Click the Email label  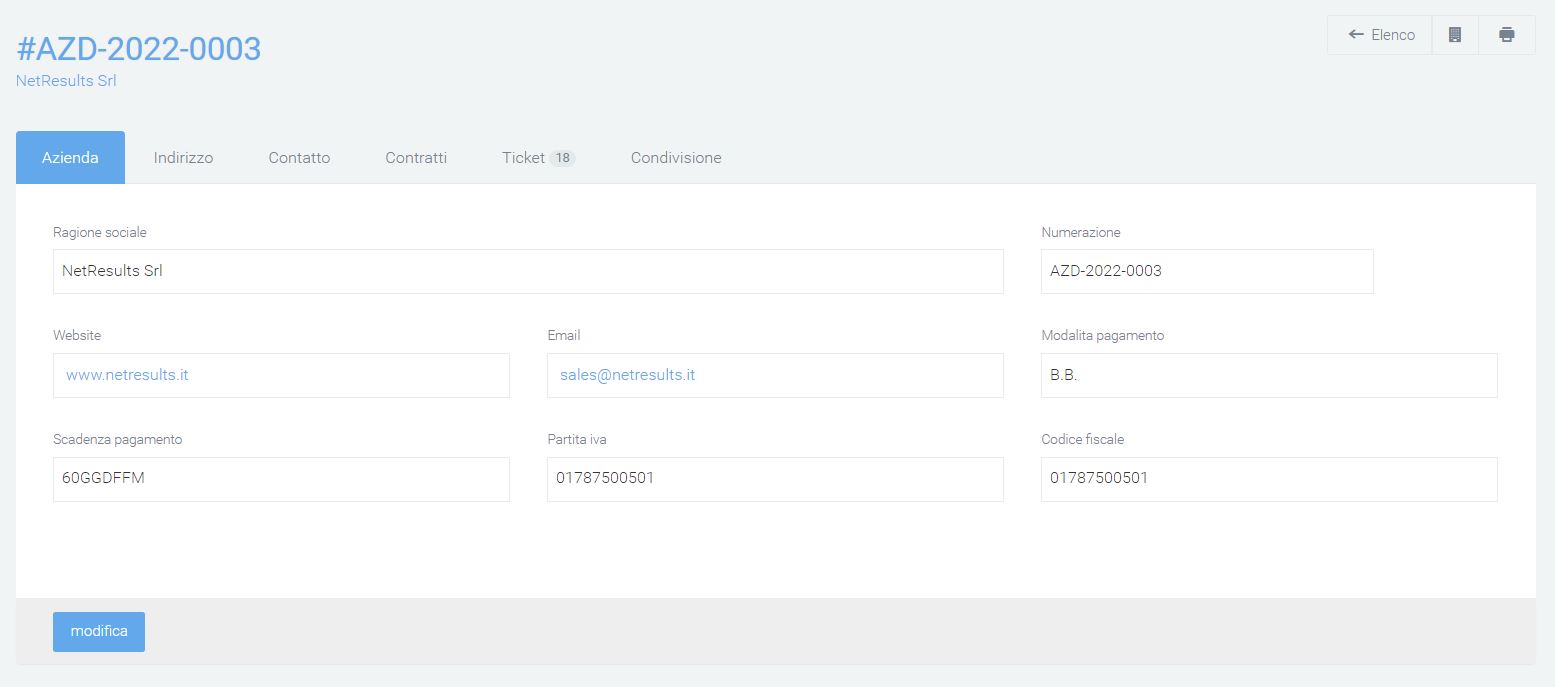coord(564,335)
